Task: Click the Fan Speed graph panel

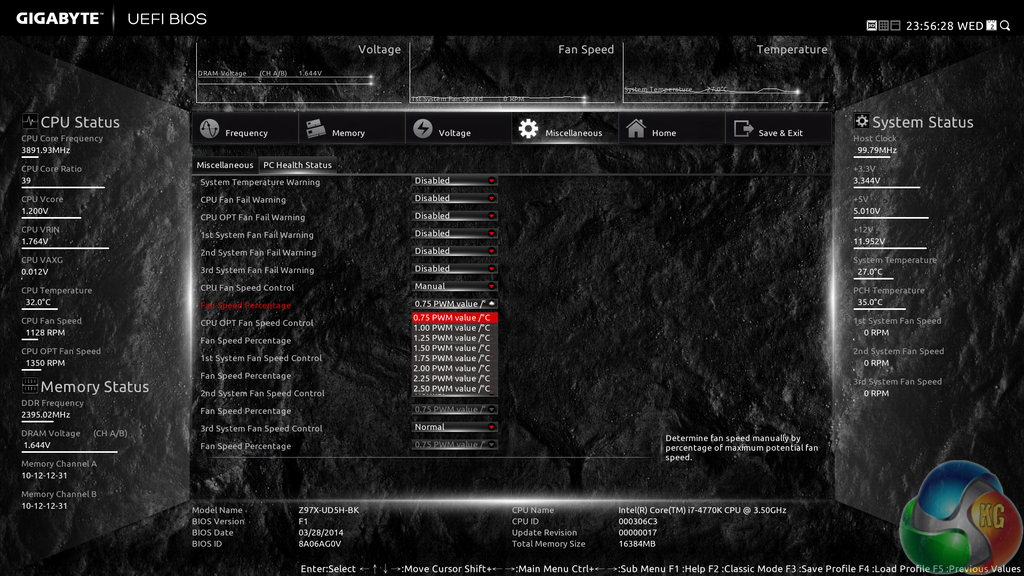Action: click(513, 73)
